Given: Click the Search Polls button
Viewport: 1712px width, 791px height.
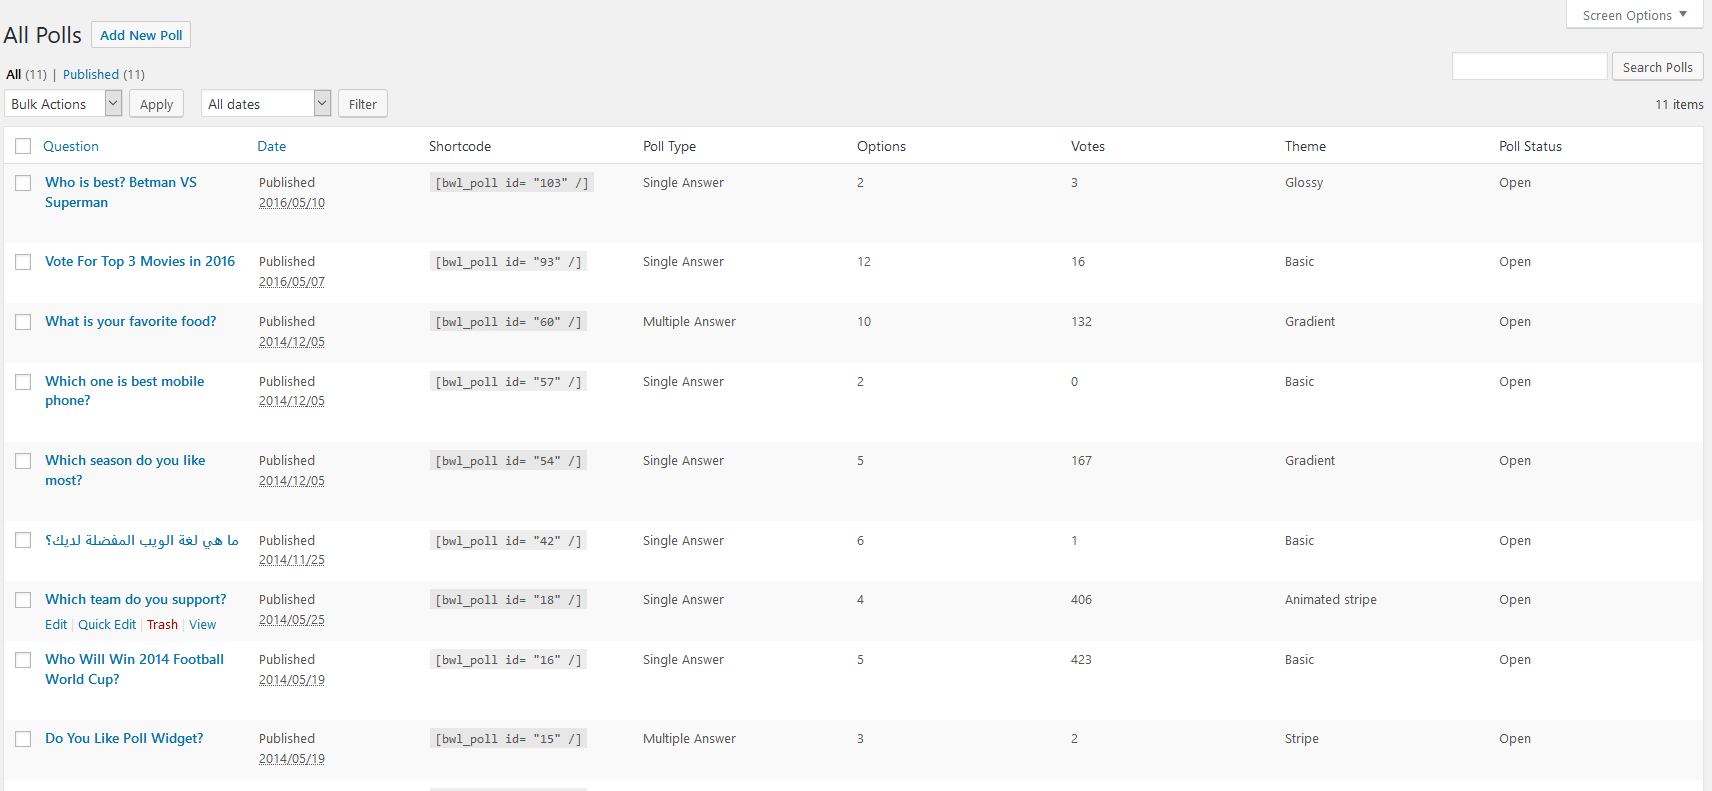Looking at the screenshot, I should (1657, 67).
